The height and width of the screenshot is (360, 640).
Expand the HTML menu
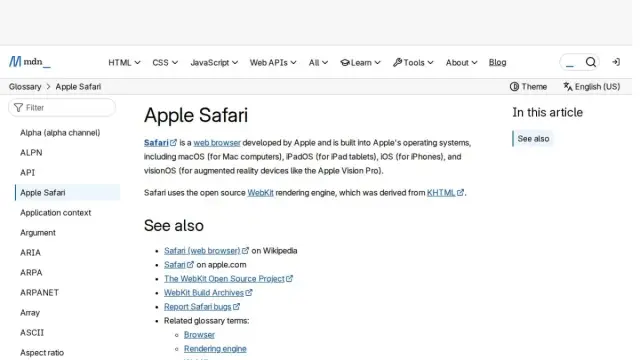coord(124,62)
